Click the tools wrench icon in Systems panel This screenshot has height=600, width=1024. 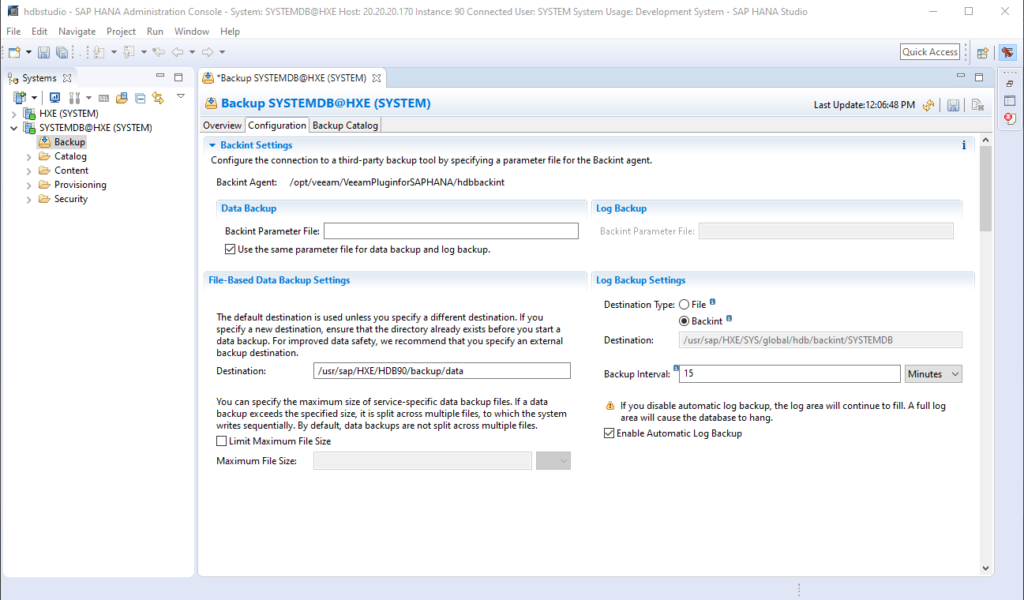click(74, 98)
